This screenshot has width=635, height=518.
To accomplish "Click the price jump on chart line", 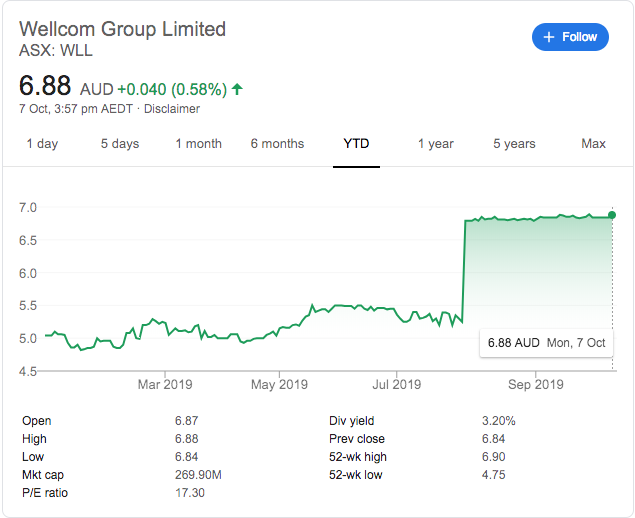I will (464, 270).
